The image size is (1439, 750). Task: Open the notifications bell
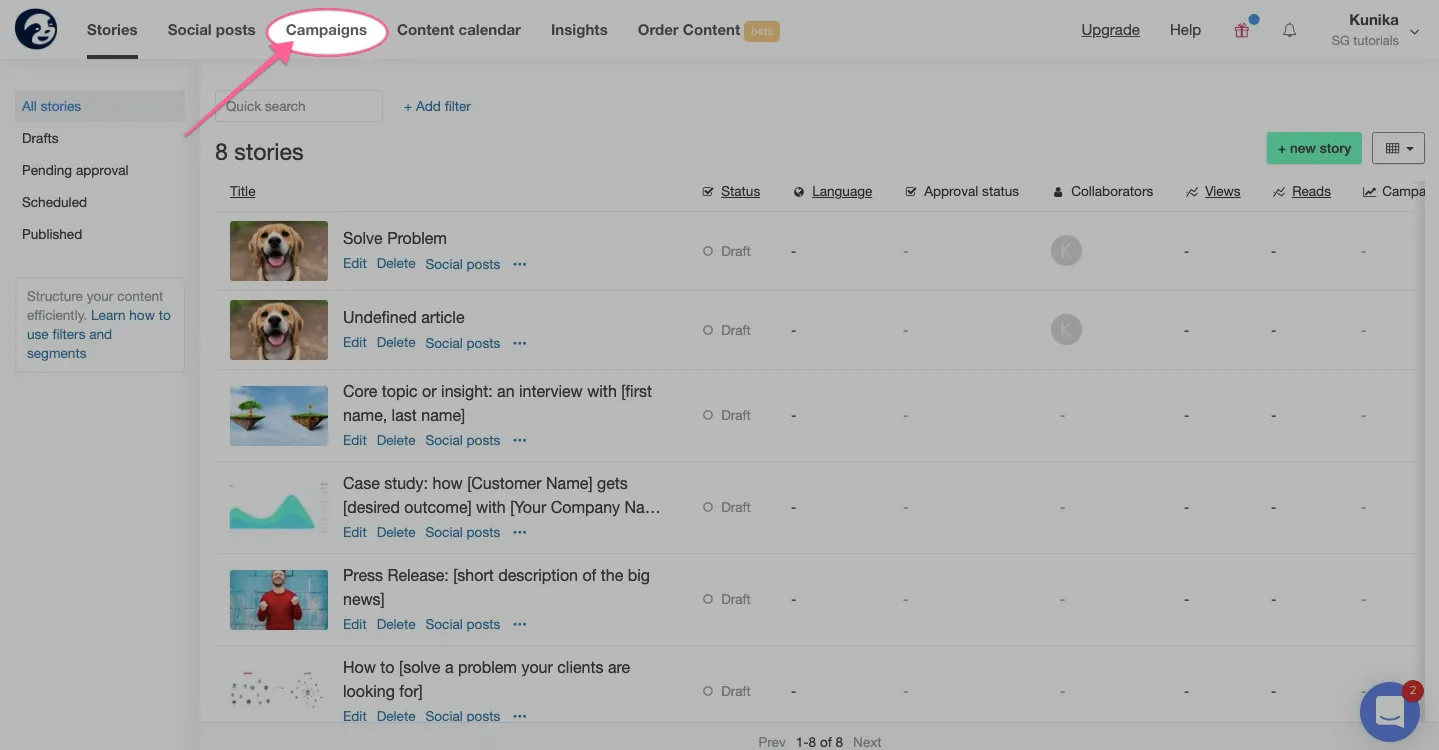(x=1290, y=30)
